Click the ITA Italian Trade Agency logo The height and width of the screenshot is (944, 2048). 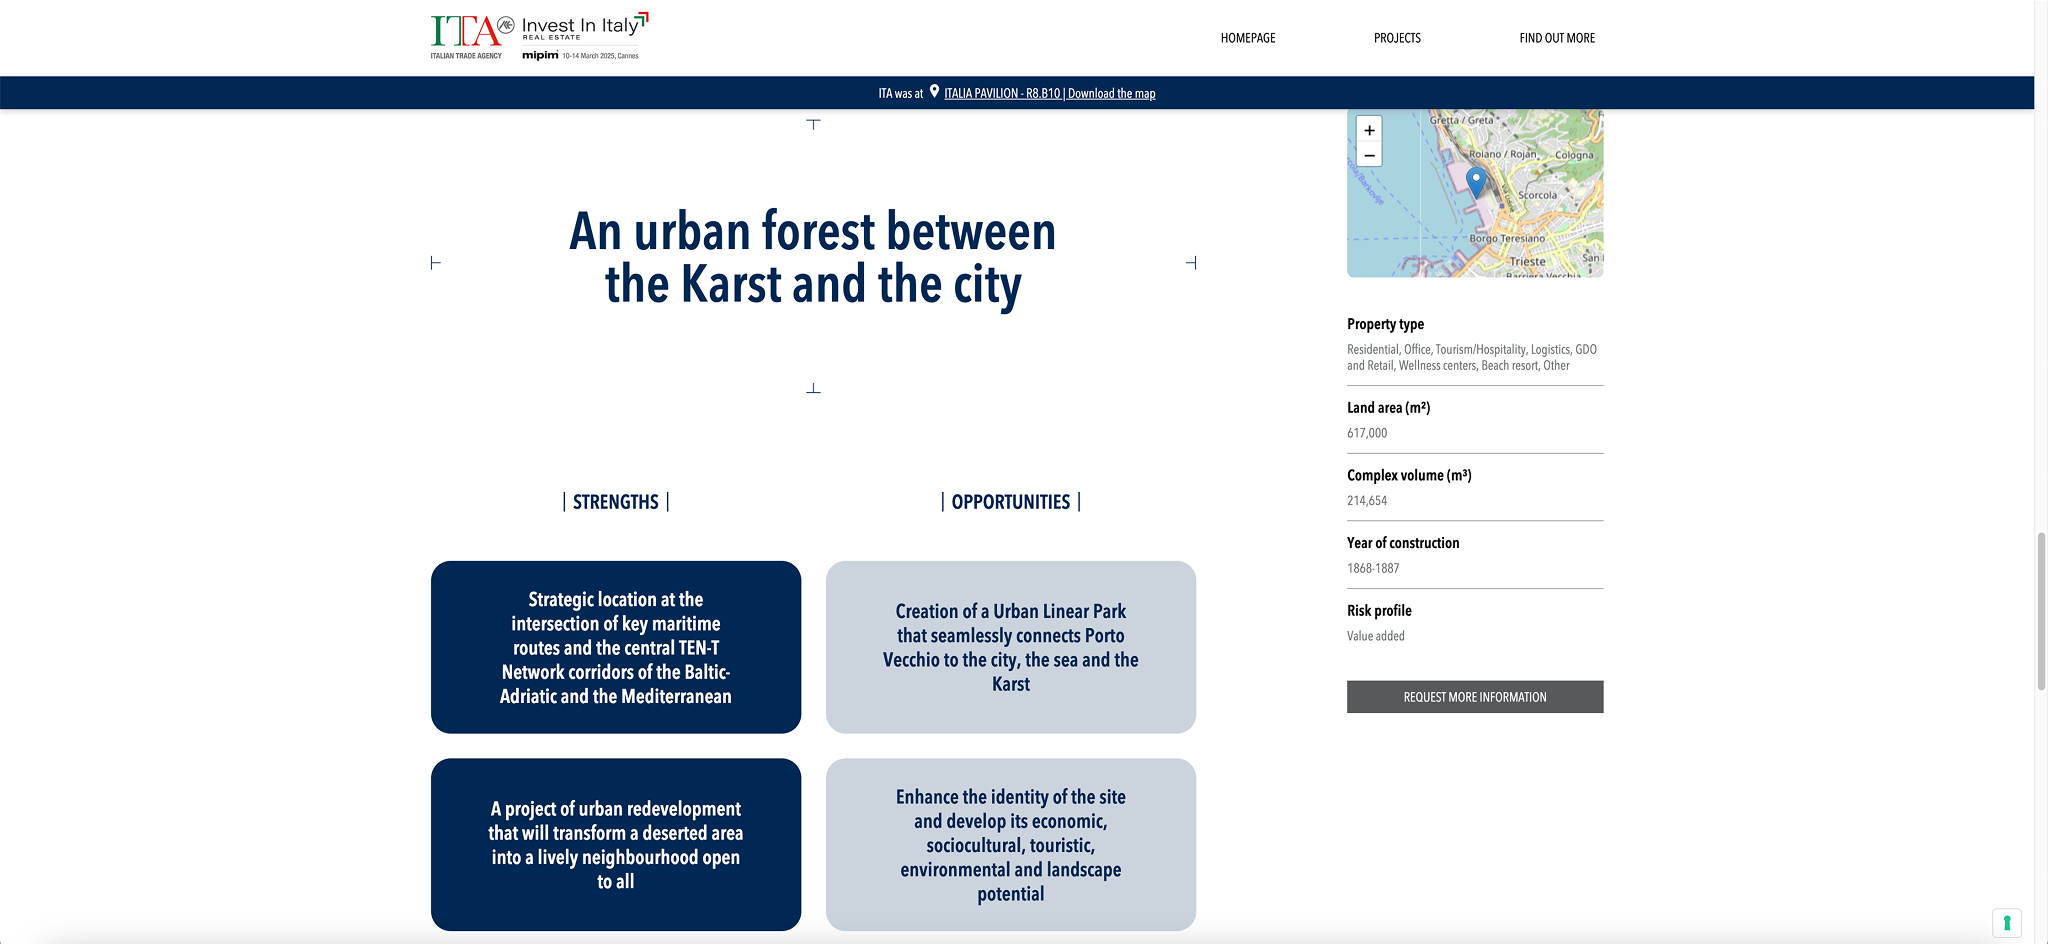466,36
